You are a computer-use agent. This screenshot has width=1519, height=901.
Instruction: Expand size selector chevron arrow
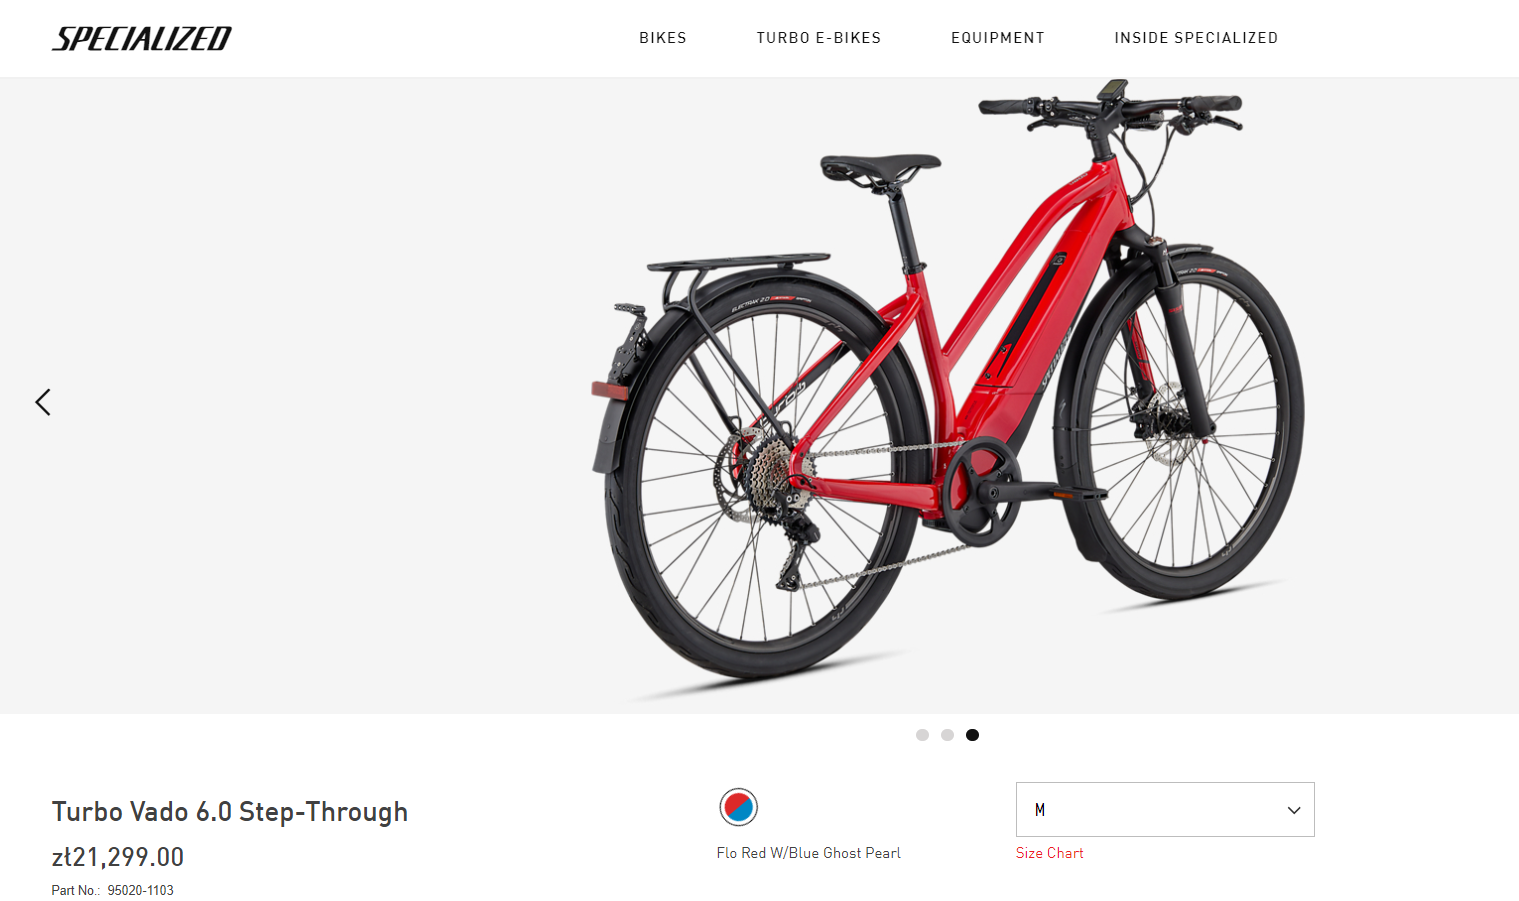1294,810
